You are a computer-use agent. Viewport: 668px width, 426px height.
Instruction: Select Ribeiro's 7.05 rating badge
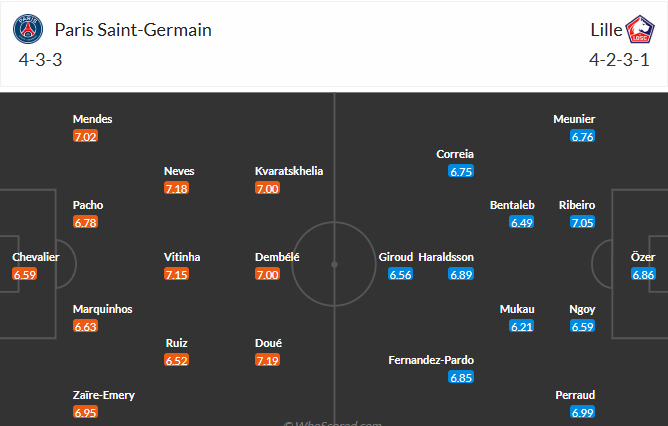(582, 222)
